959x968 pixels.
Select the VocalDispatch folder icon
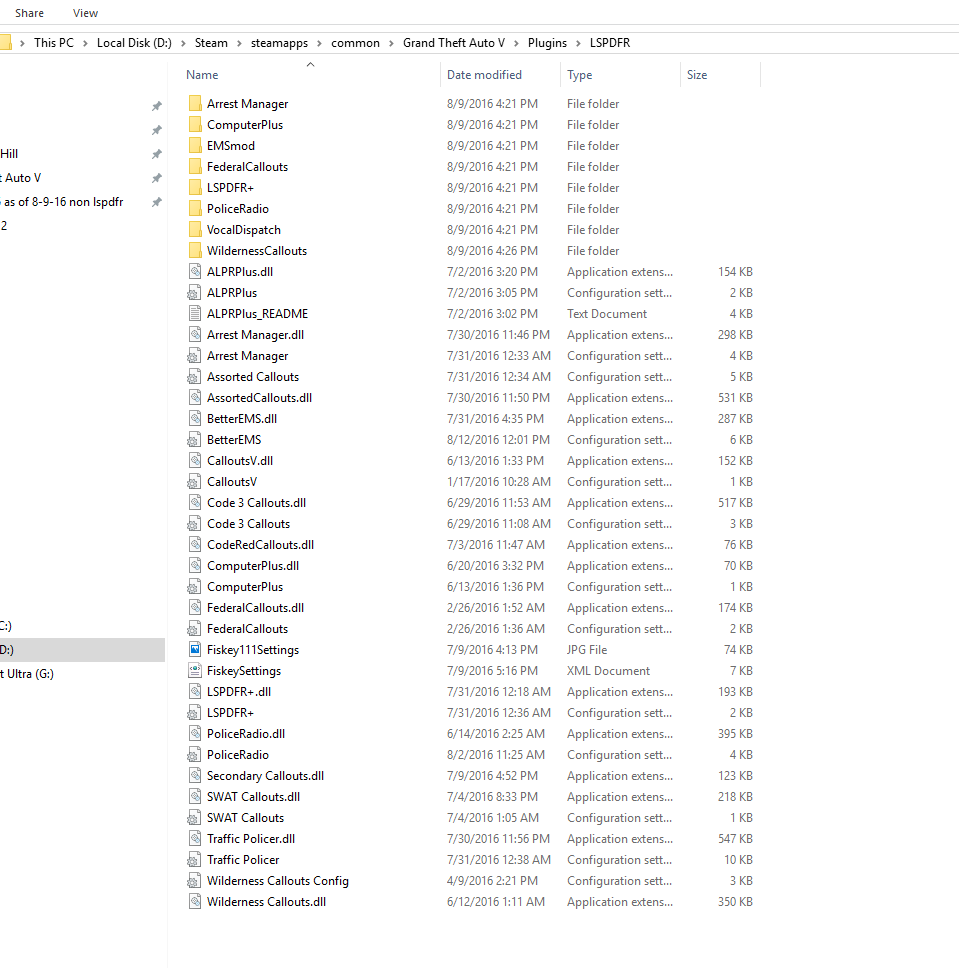[195, 229]
